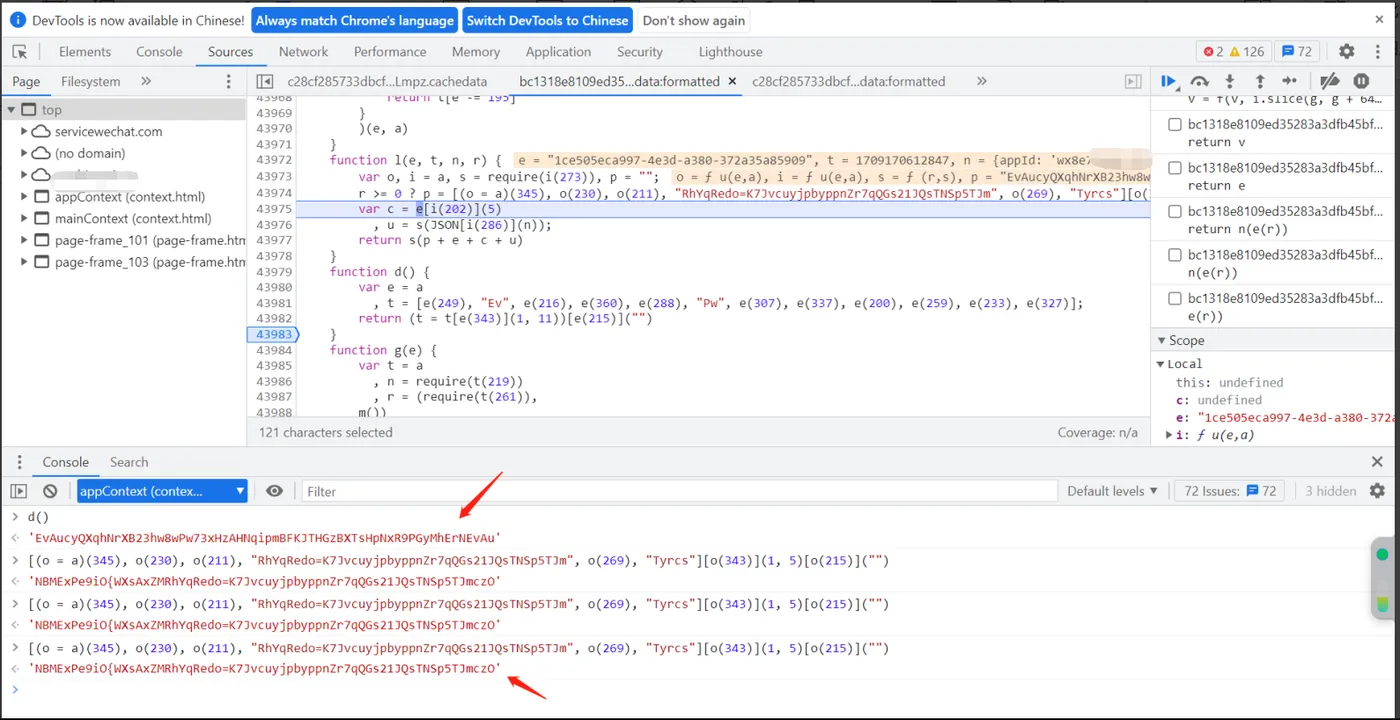Image resolution: width=1400 pixels, height=720 pixels.
Task: Click the 72 Issues link in console toolbar
Action: point(1230,491)
